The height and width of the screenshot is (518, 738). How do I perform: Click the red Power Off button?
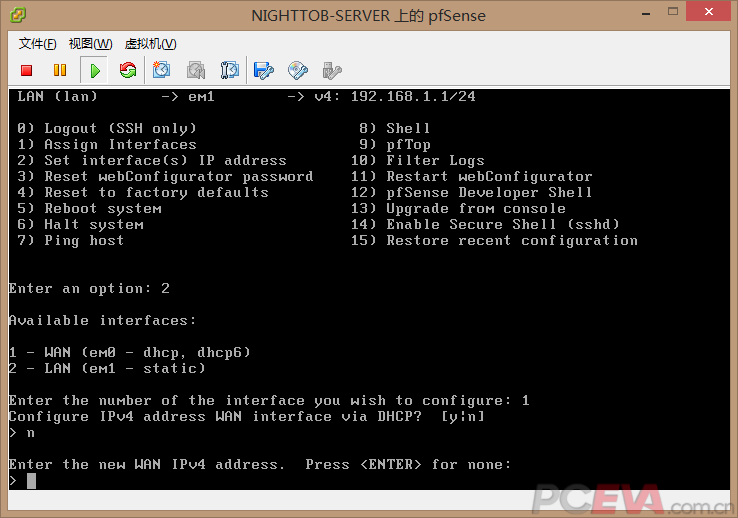tap(27, 70)
